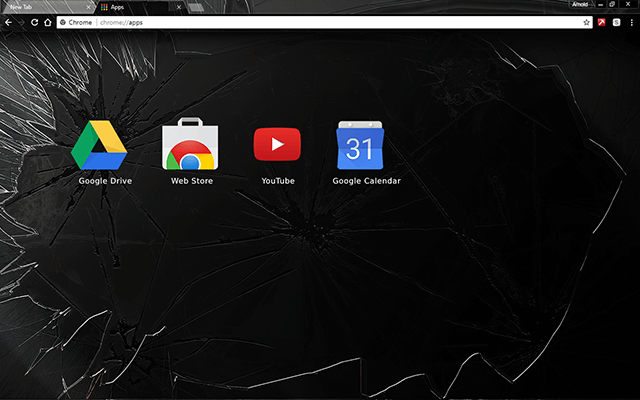Bookmark this page with the star
This screenshot has width=640, height=400.
pos(587,22)
